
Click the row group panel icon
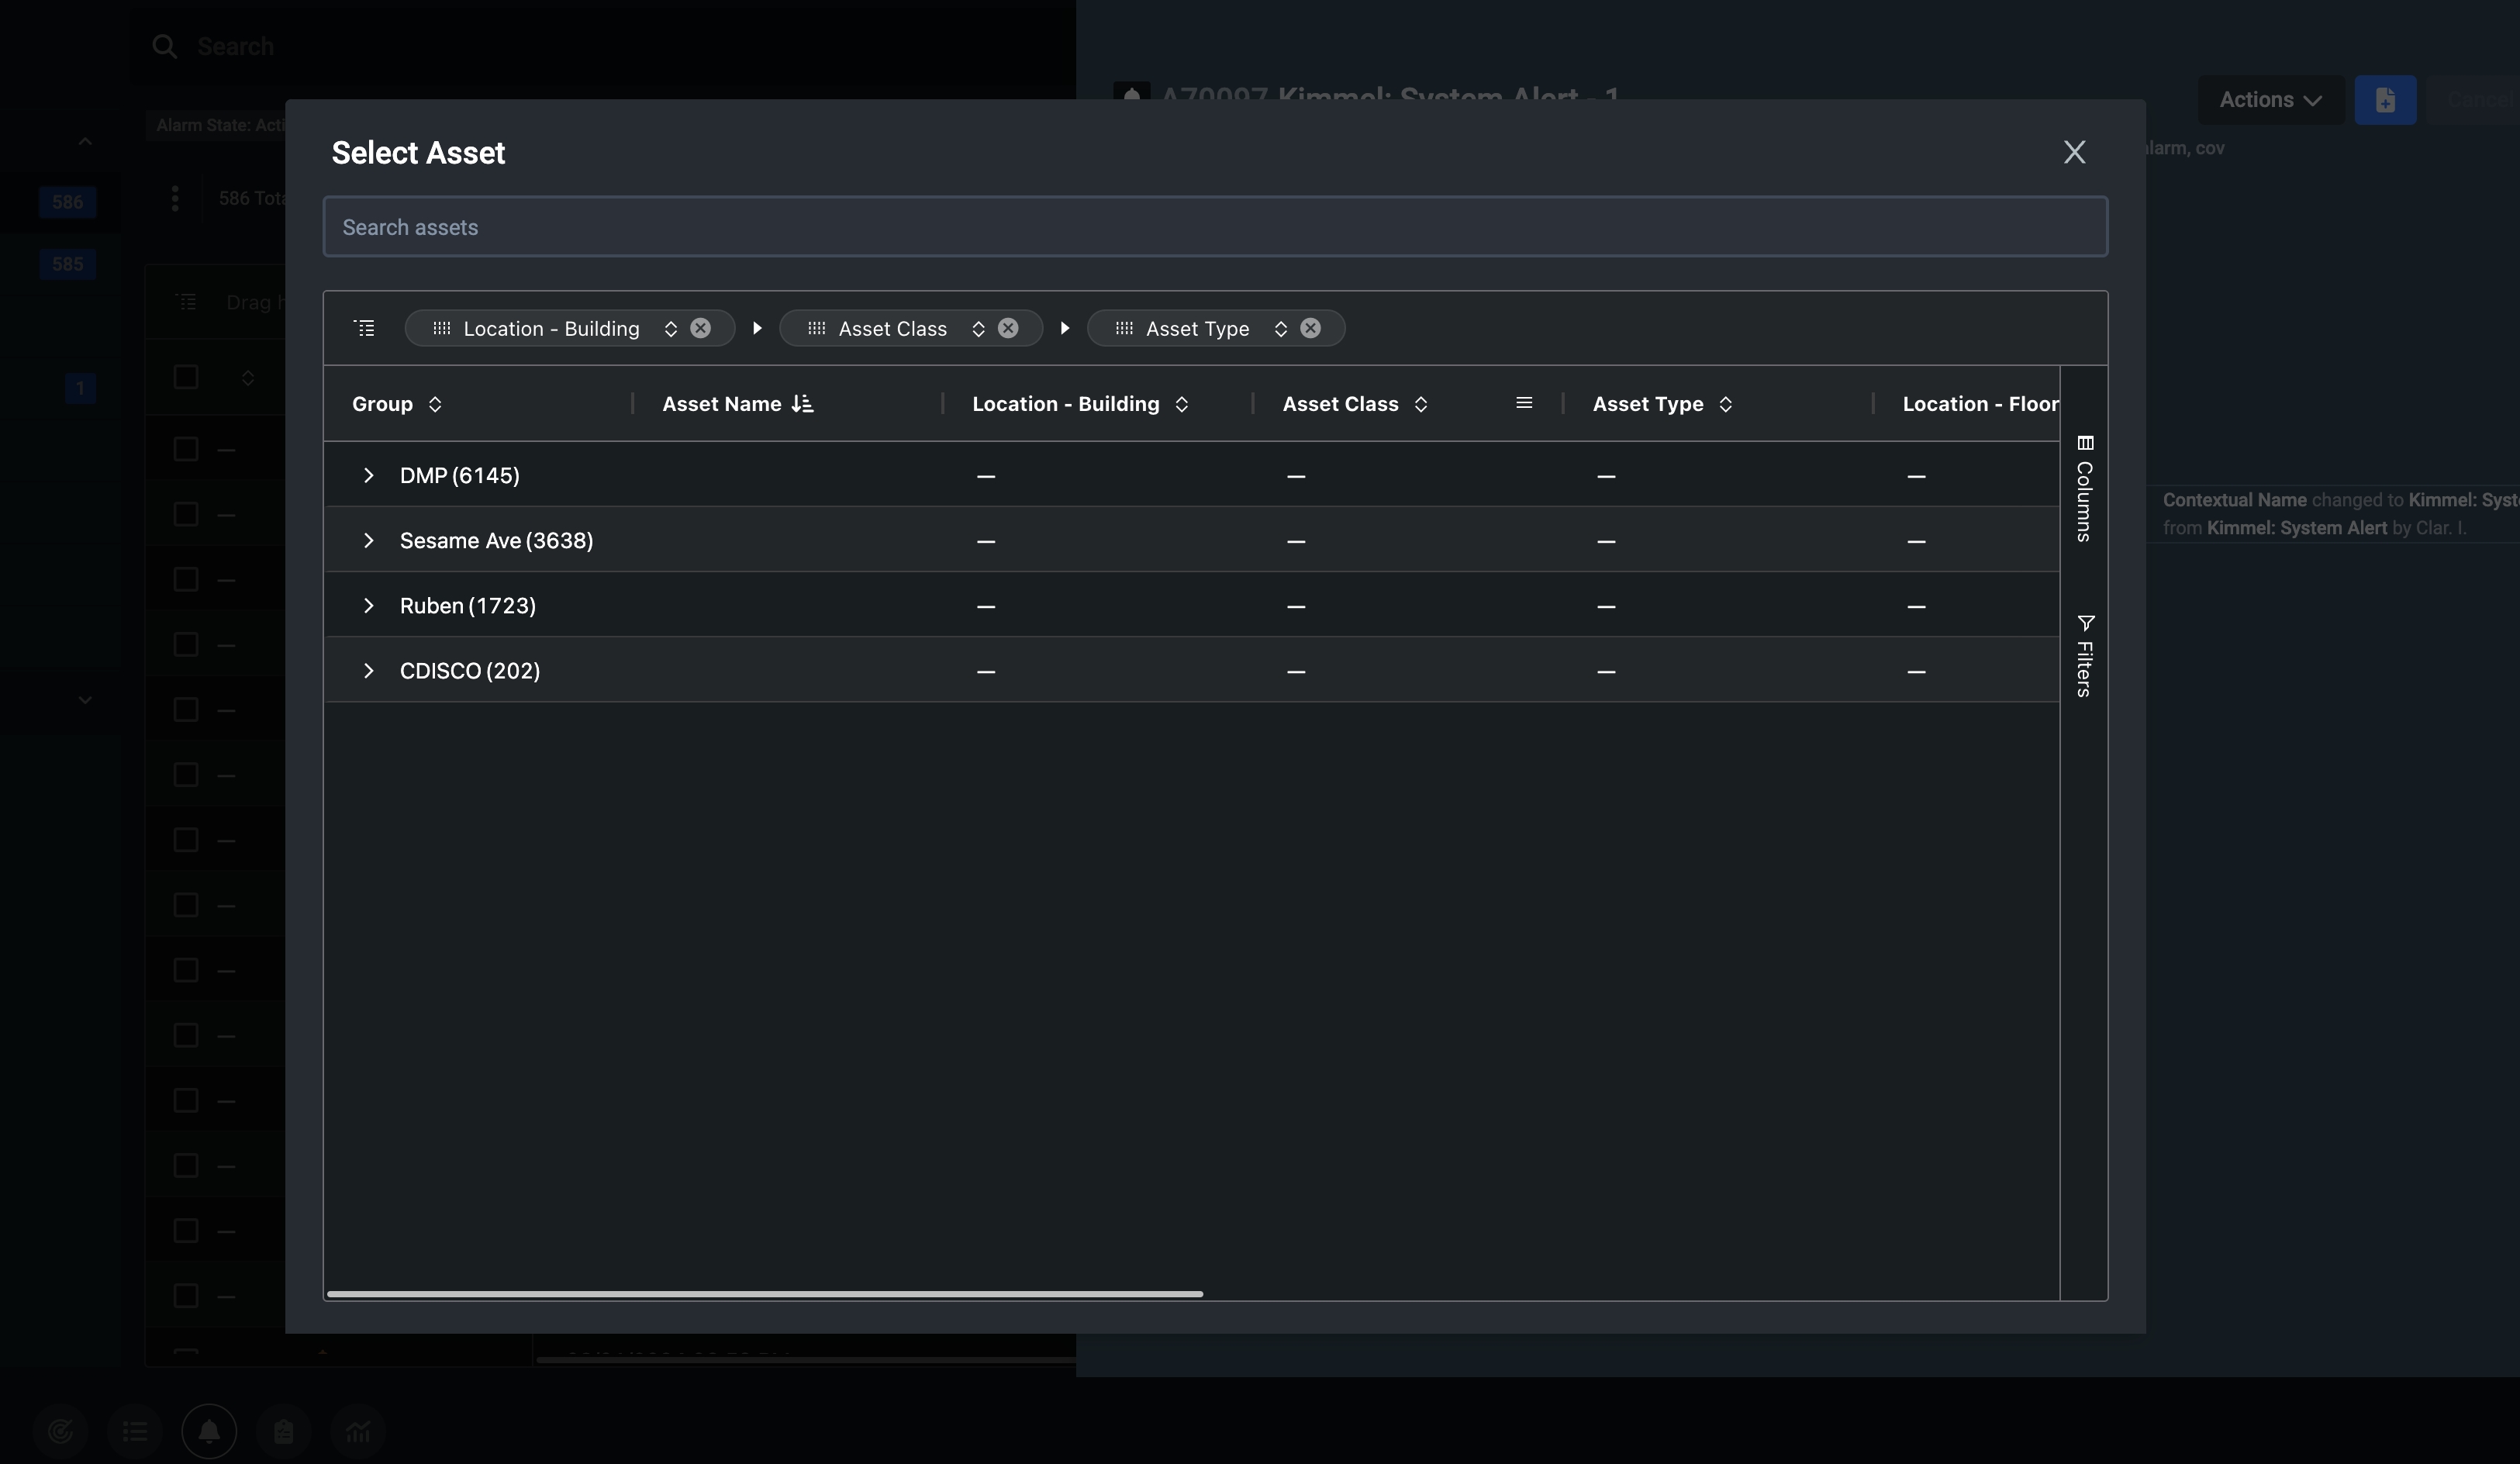point(365,328)
